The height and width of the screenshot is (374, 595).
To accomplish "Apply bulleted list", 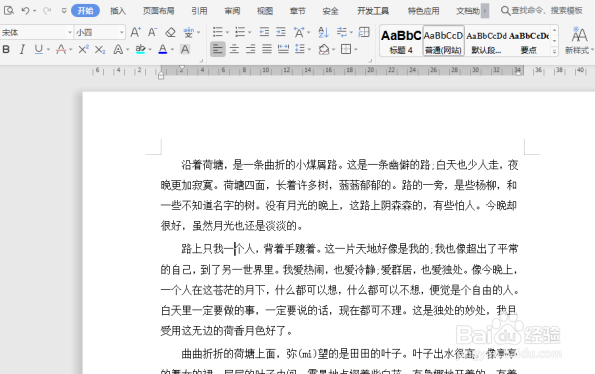I will tap(218, 32).
